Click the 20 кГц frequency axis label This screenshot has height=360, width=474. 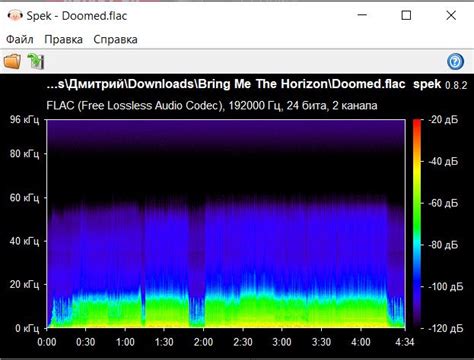point(24,284)
